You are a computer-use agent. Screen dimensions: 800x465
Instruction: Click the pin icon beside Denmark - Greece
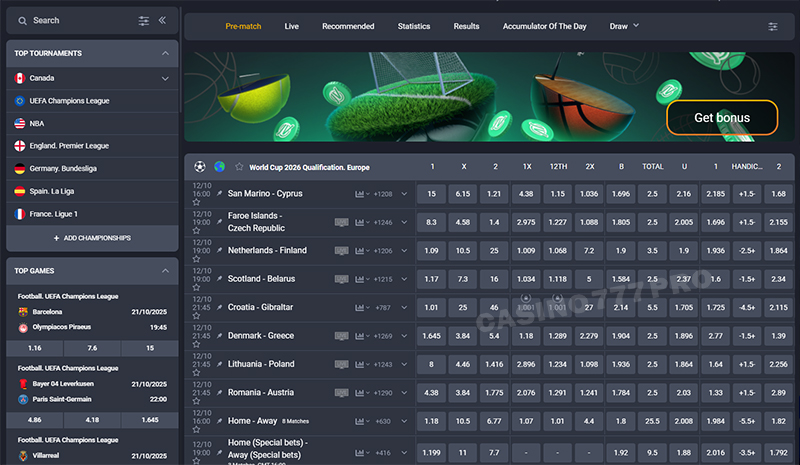tap(219, 336)
